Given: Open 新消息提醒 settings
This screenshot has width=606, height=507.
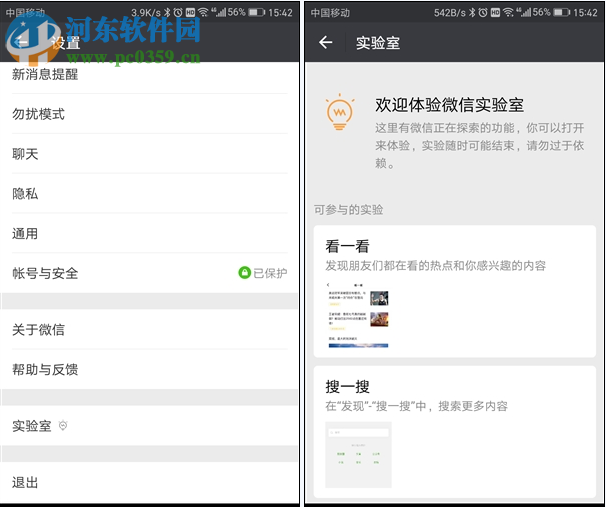Looking at the screenshot, I should 150,75.
